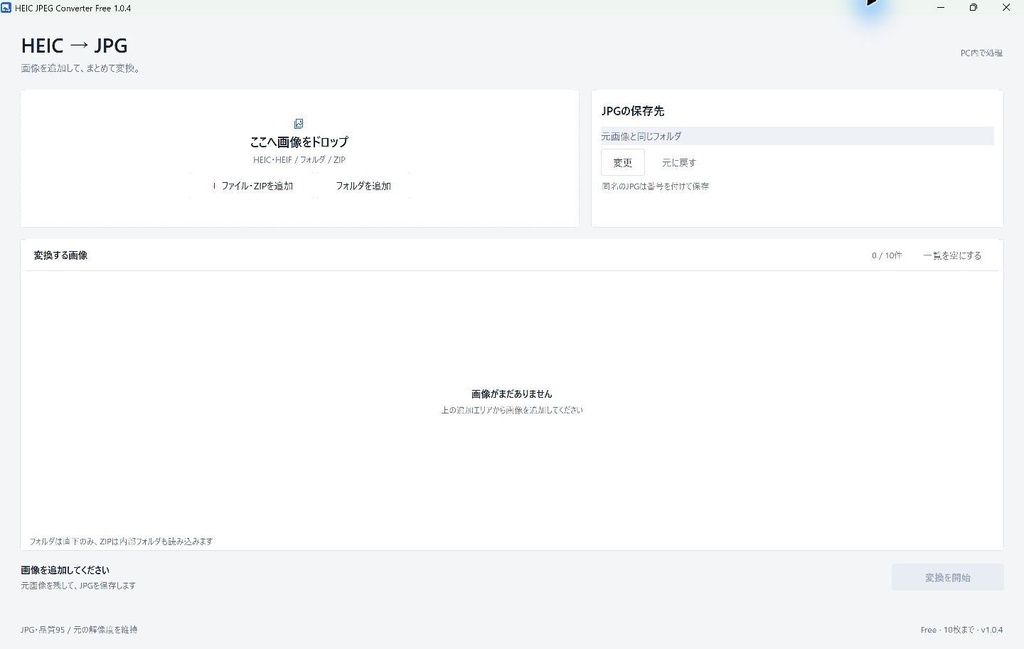Viewport: 1024px width, 649px height.
Task: Restore down the converter window
Action: (x=973, y=8)
